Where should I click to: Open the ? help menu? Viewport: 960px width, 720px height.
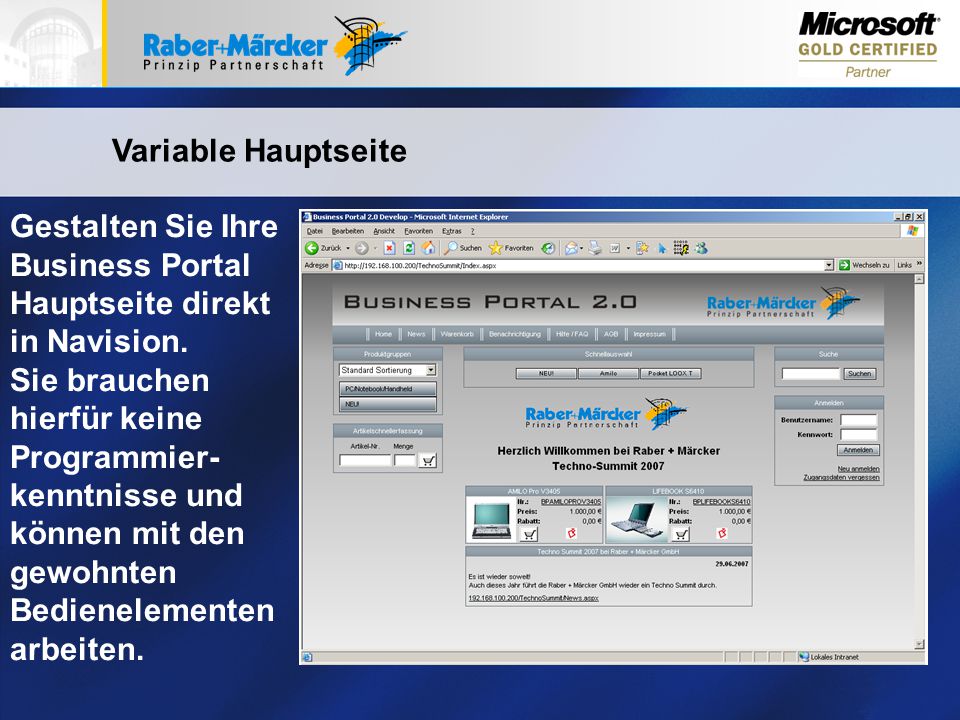pyautogui.click(x=473, y=231)
